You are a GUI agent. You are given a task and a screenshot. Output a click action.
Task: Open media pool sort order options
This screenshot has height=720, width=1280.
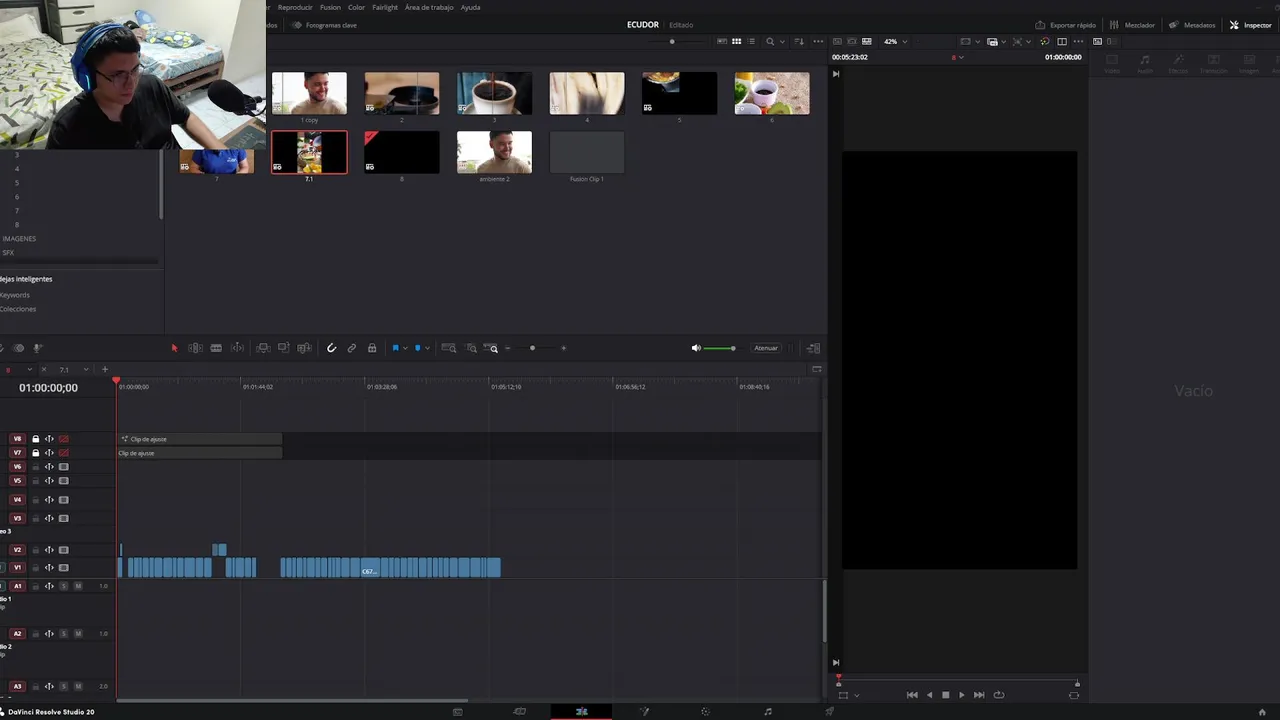click(x=797, y=41)
